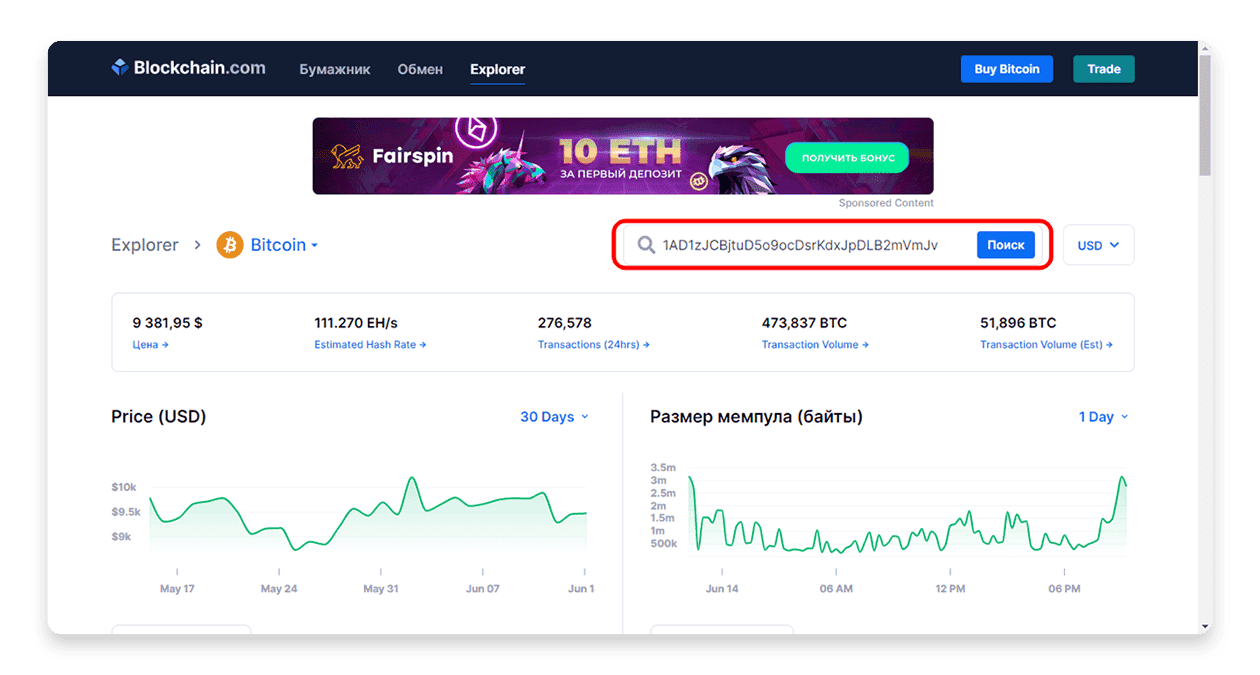Open the Estimated Hash Rate link
Screen dimensions: 1260x675
point(370,344)
